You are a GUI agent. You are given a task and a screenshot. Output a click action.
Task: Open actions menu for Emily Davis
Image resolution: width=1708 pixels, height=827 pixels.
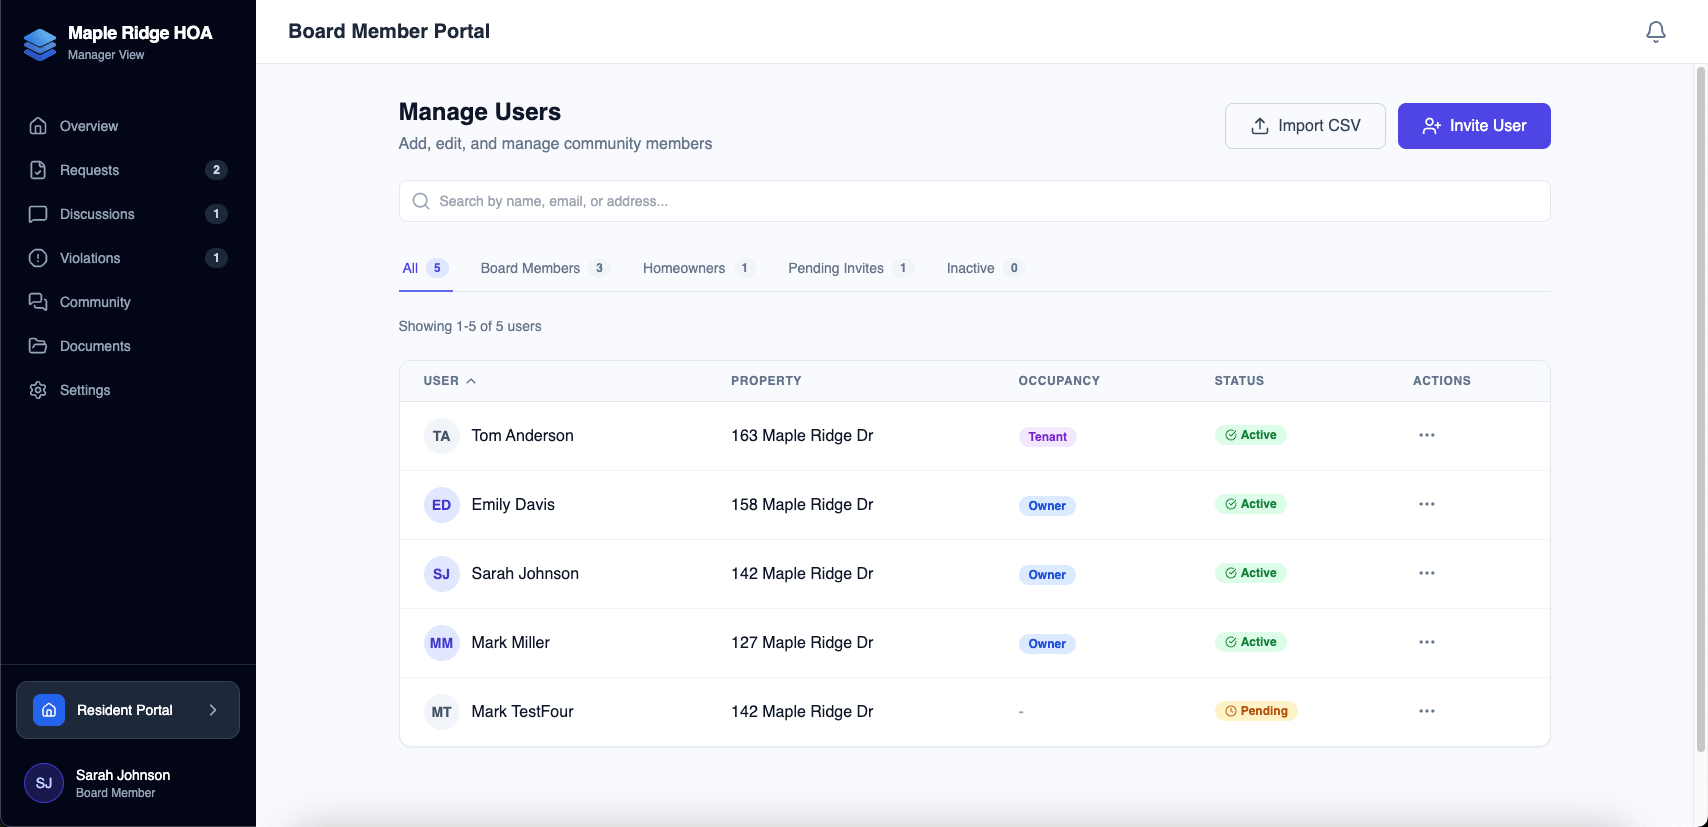1427,504
